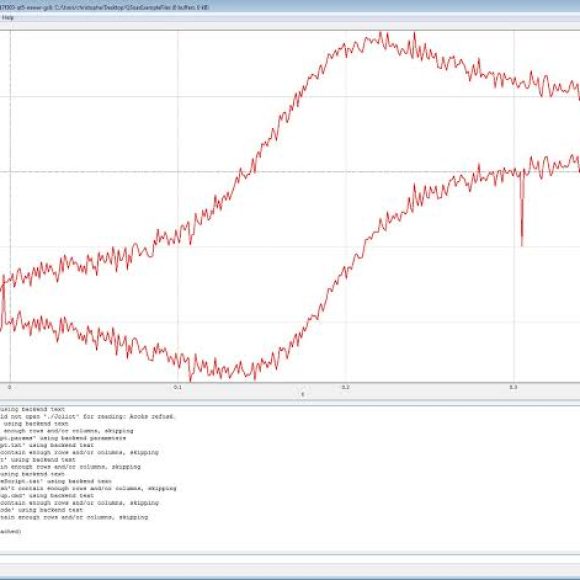580x580 pixels.
Task: Click the left vertical spike near x equals 0
Action: tap(4, 301)
